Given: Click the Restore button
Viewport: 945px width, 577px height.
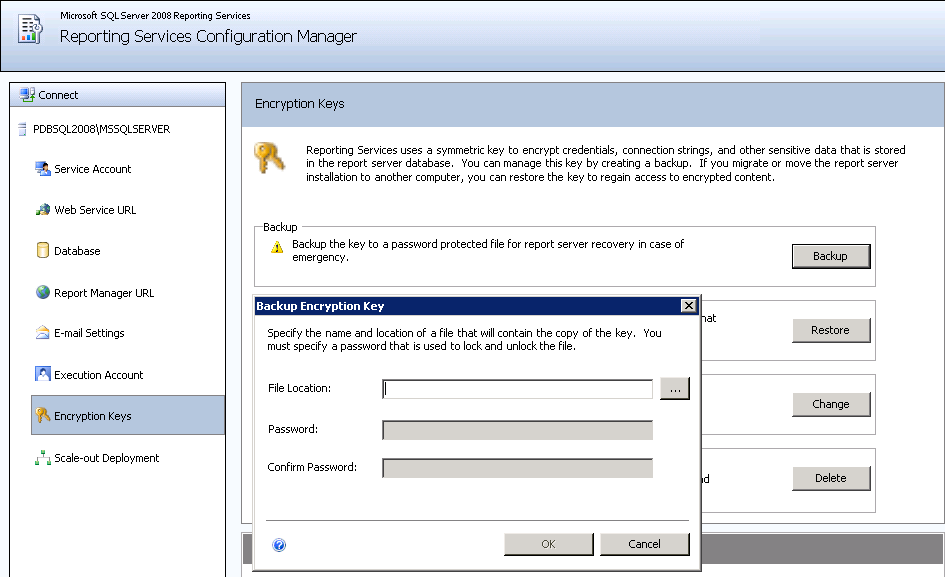Looking at the screenshot, I should 830,330.
